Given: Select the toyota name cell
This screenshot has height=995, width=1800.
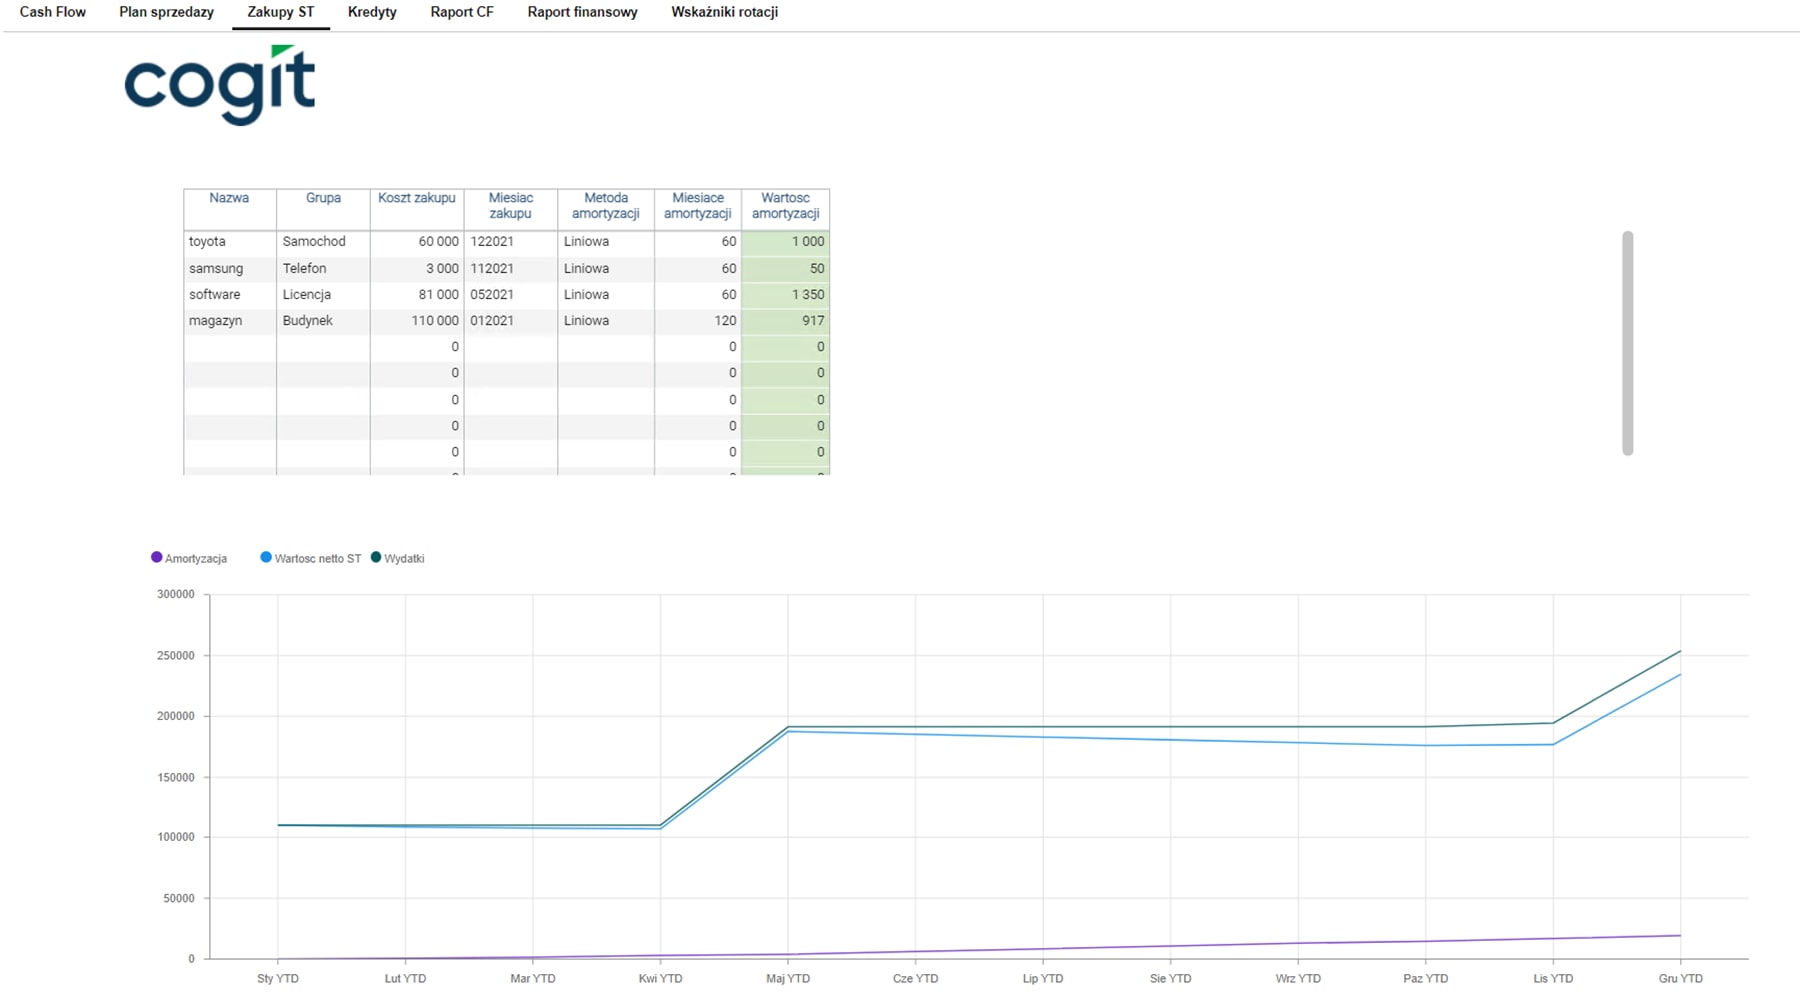Looking at the screenshot, I should pyautogui.click(x=230, y=241).
